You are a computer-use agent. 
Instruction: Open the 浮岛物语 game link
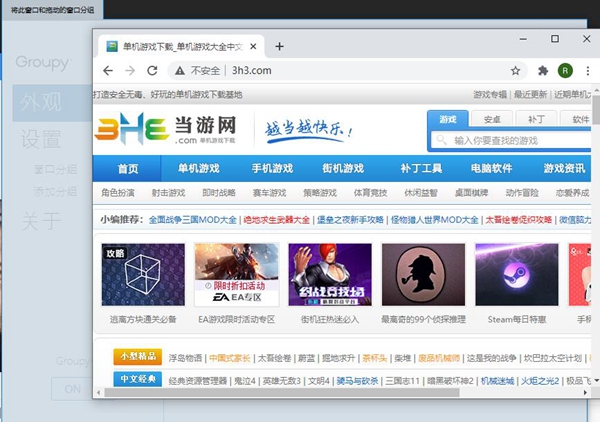click(185, 358)
